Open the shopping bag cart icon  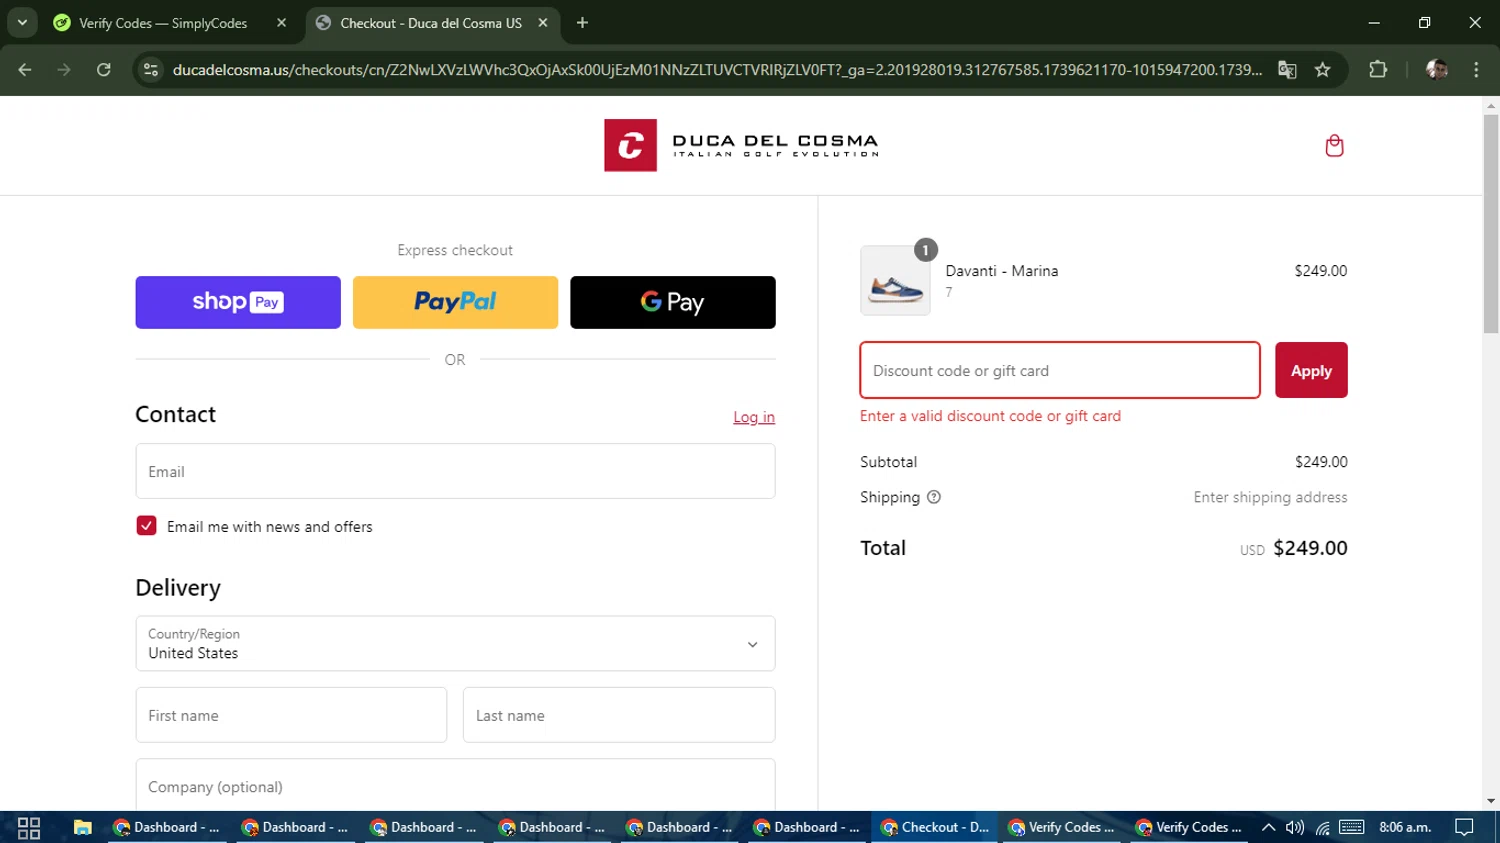coord(1334,146)
